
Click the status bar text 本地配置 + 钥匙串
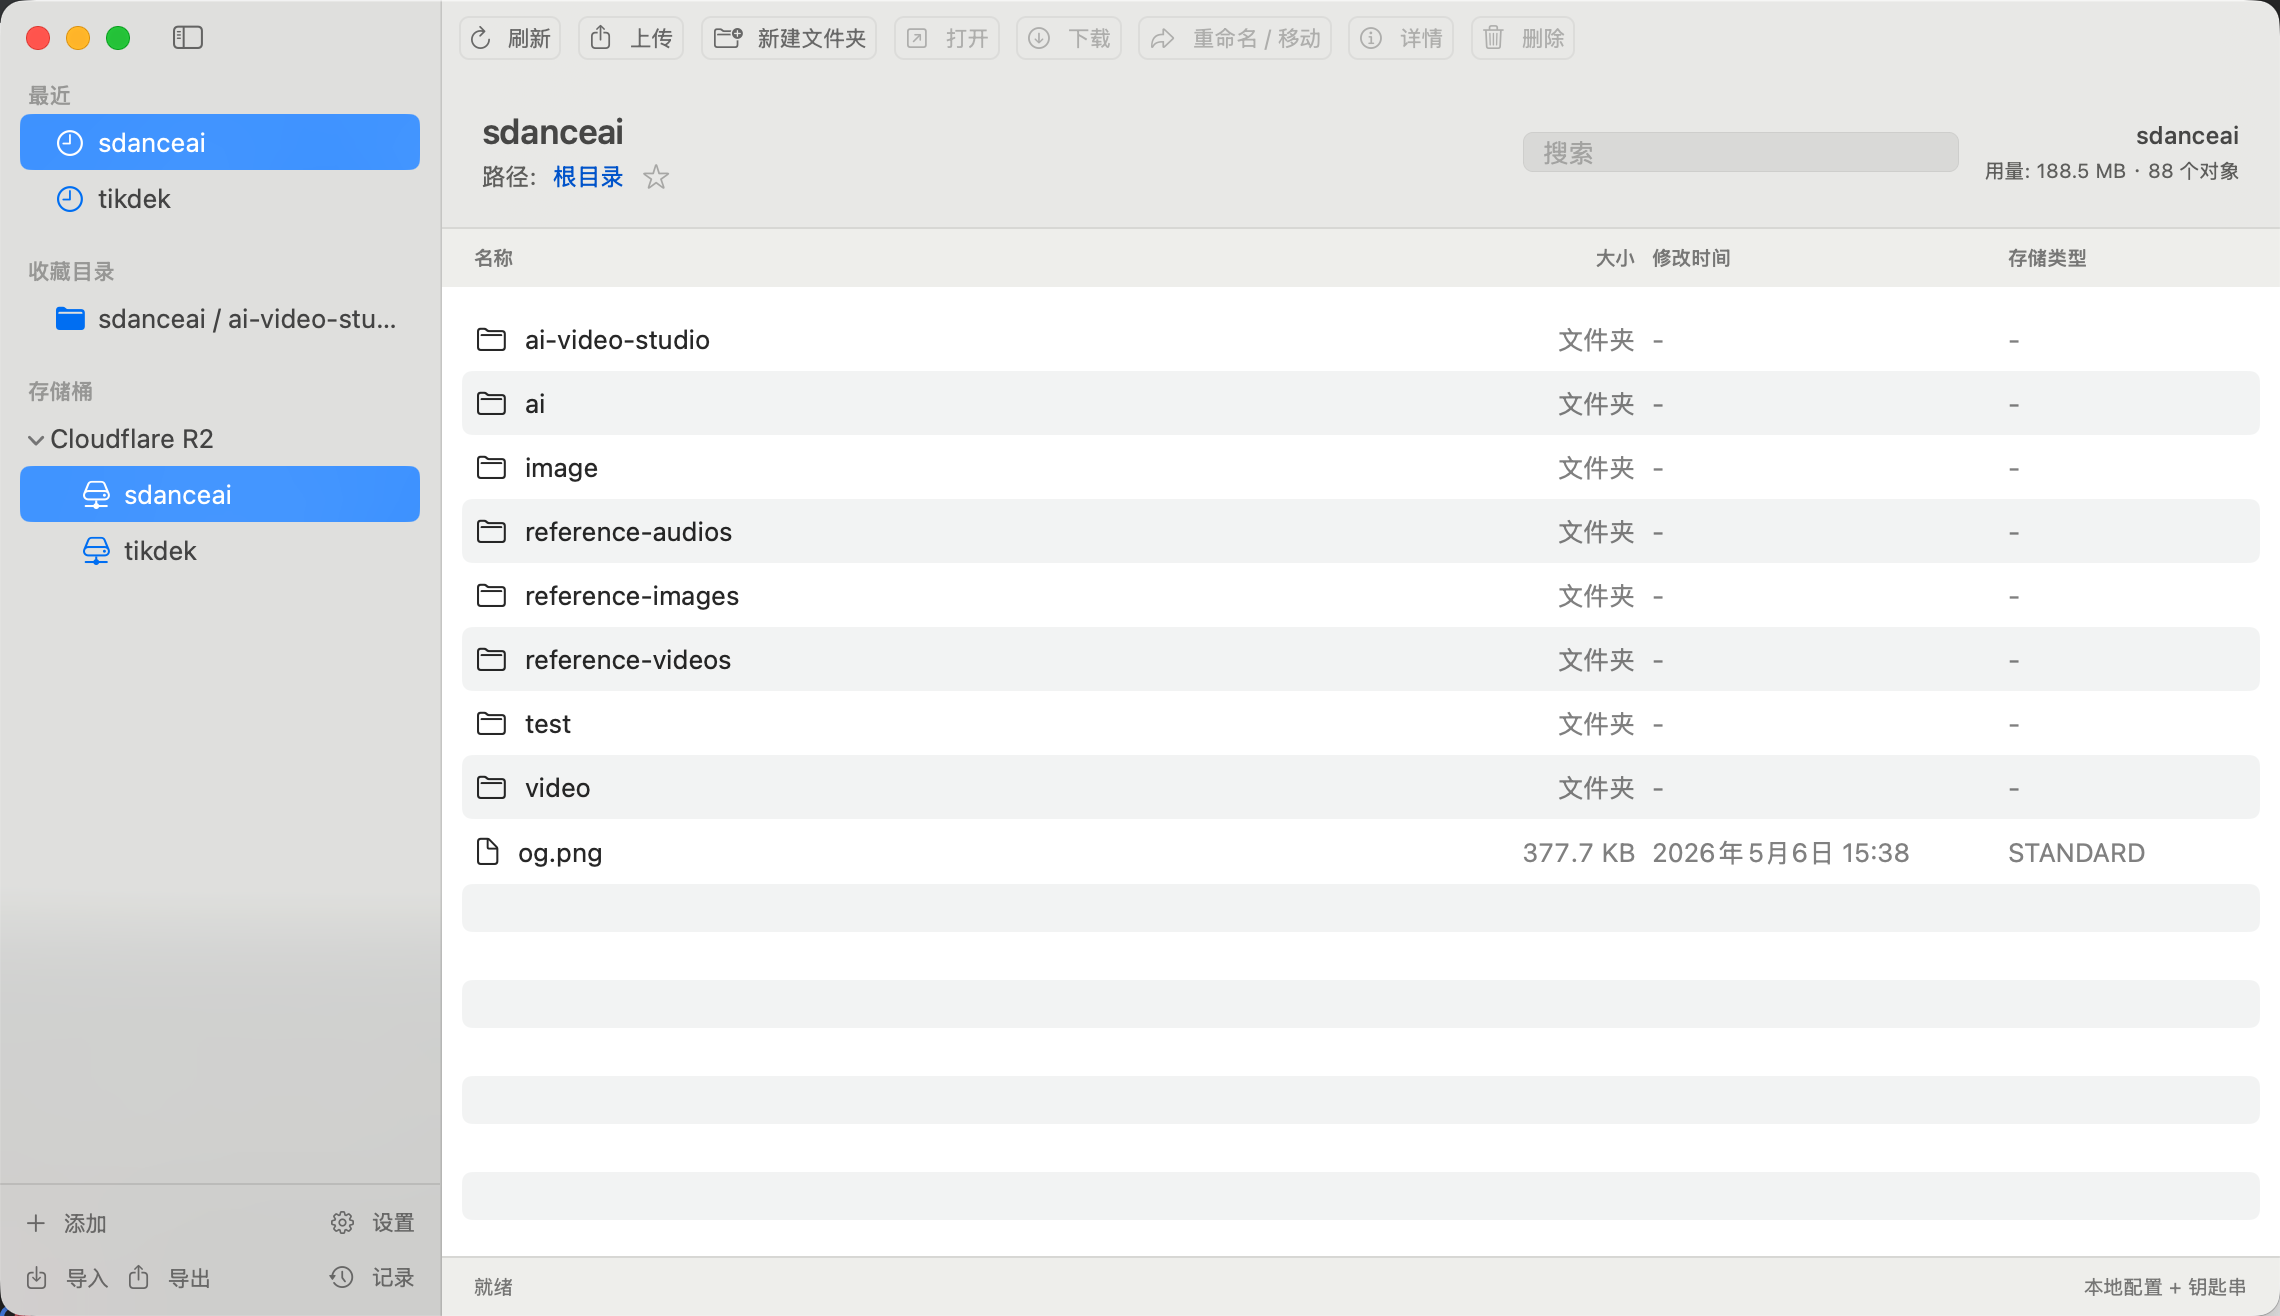(x=2165, y=1287)
